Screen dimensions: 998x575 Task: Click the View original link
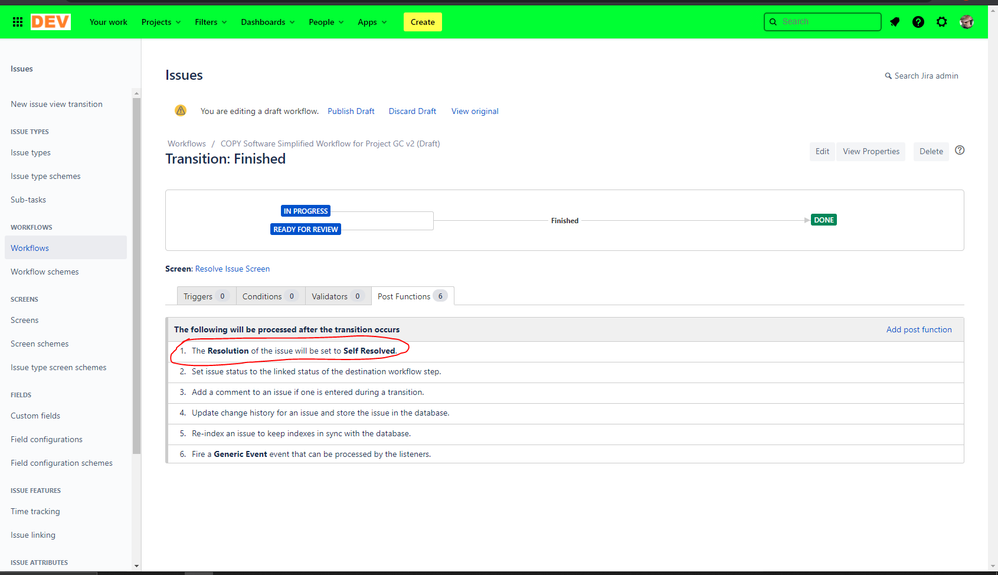(x=475, y=111)
